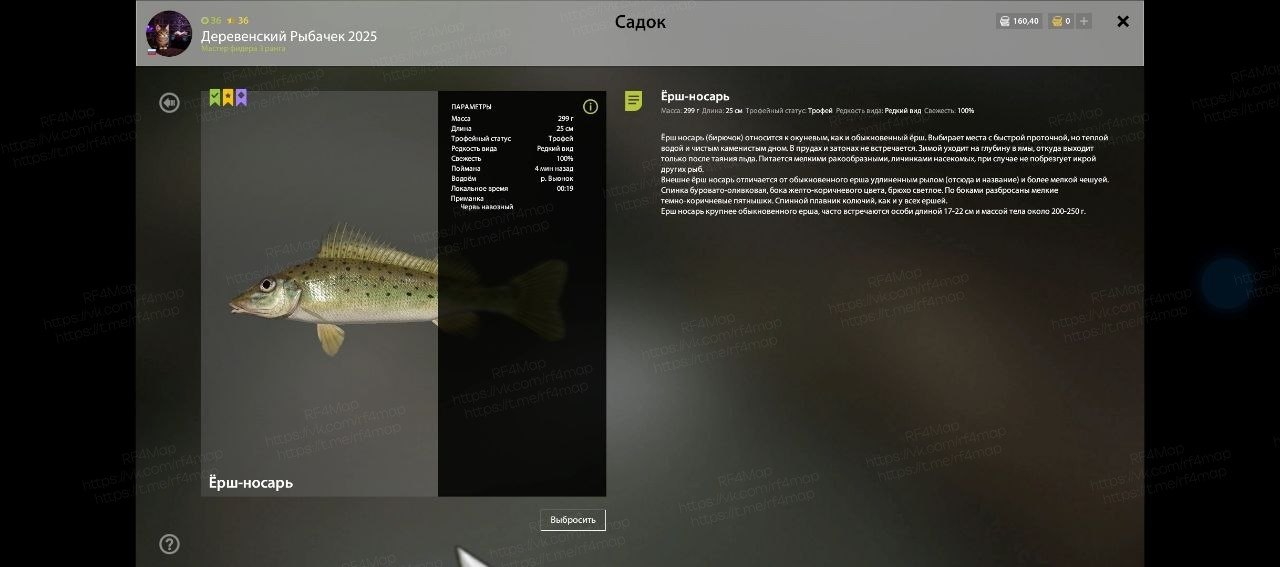Click the Червь навозный bait entry
Viewport: 1280px width, 567px height.
pyautogui.click(x=486, y=207)
